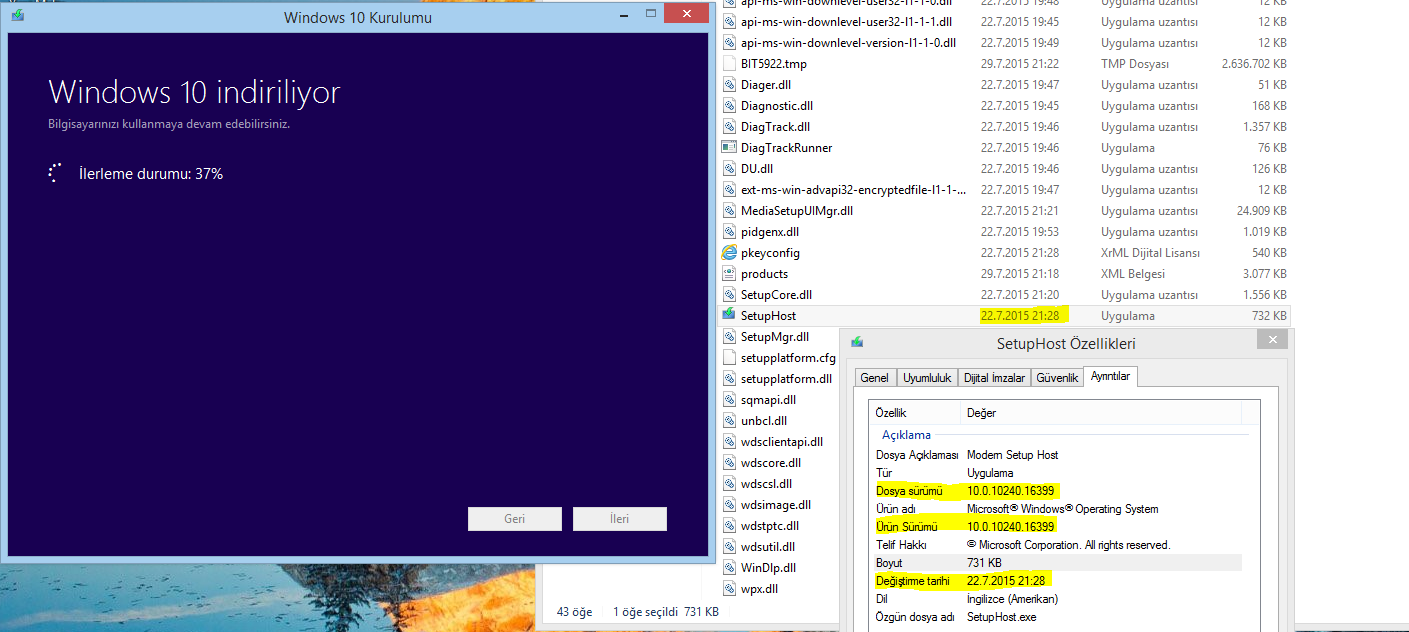Image resolution: width=1409 pixels, height=632 pixels.
Task: Click the pidgenx.dll file icon
Action: tap(729, 231)
